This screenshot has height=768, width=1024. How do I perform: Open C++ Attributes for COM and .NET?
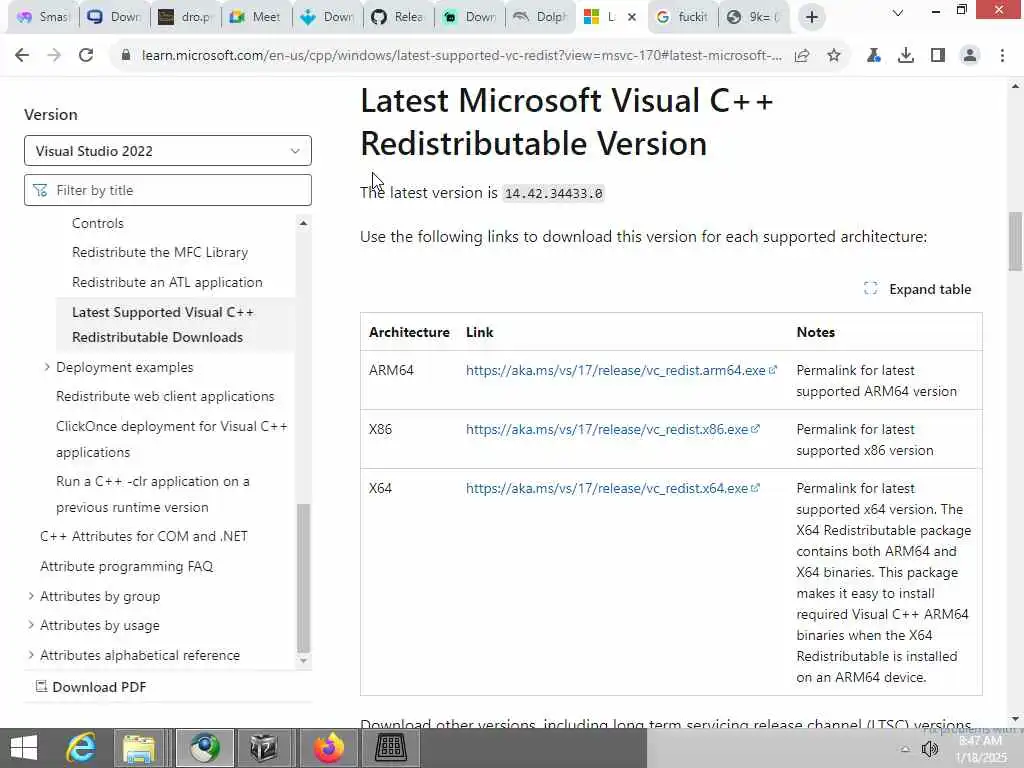144,536
